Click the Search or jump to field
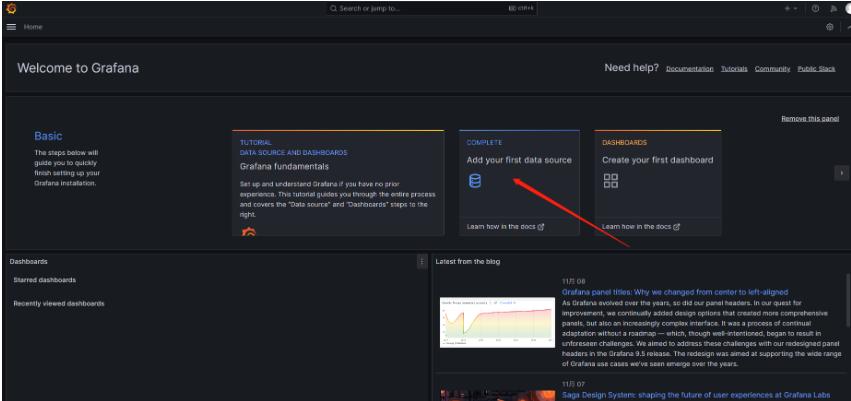The height and width of the screenshot is (401, 851). click(431, 9)
